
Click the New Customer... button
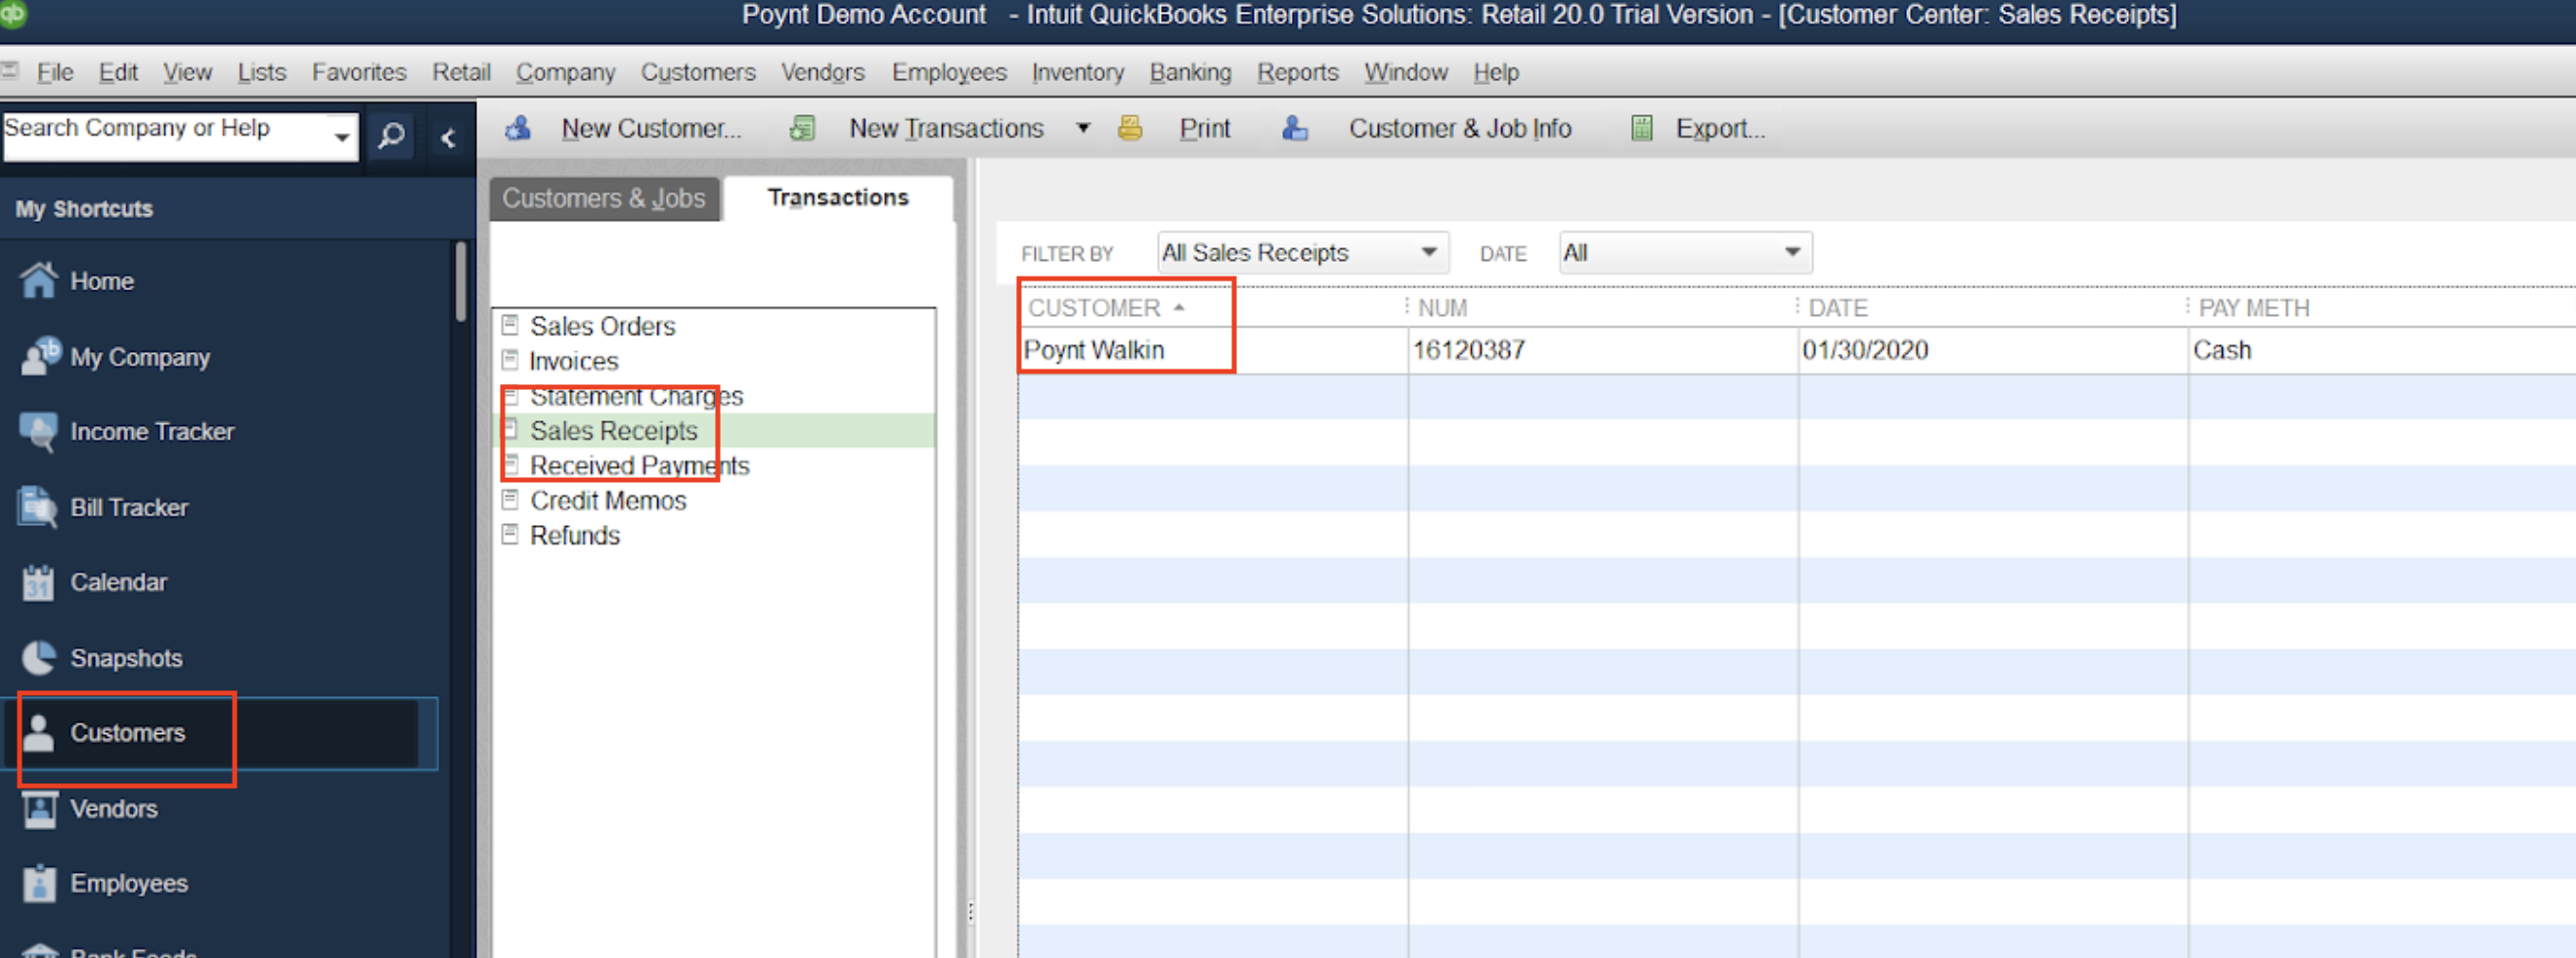[651, 128]
